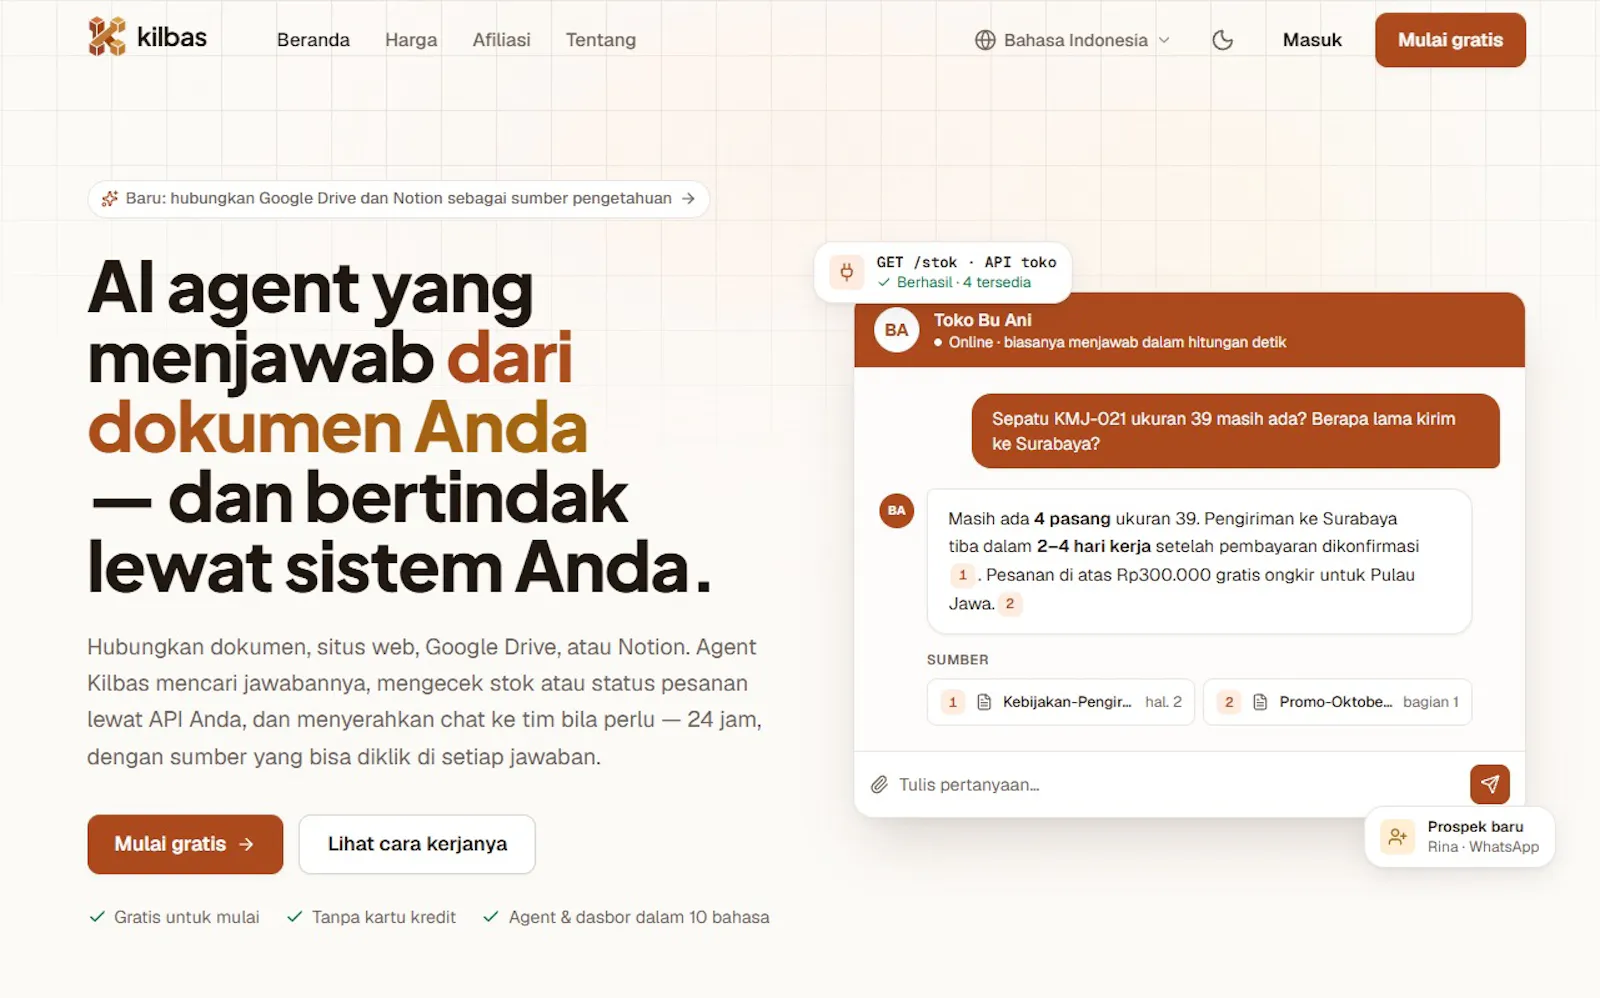Click the kilbas logo icon
The width and height of the screenshot is (1600, 998).
107,37
